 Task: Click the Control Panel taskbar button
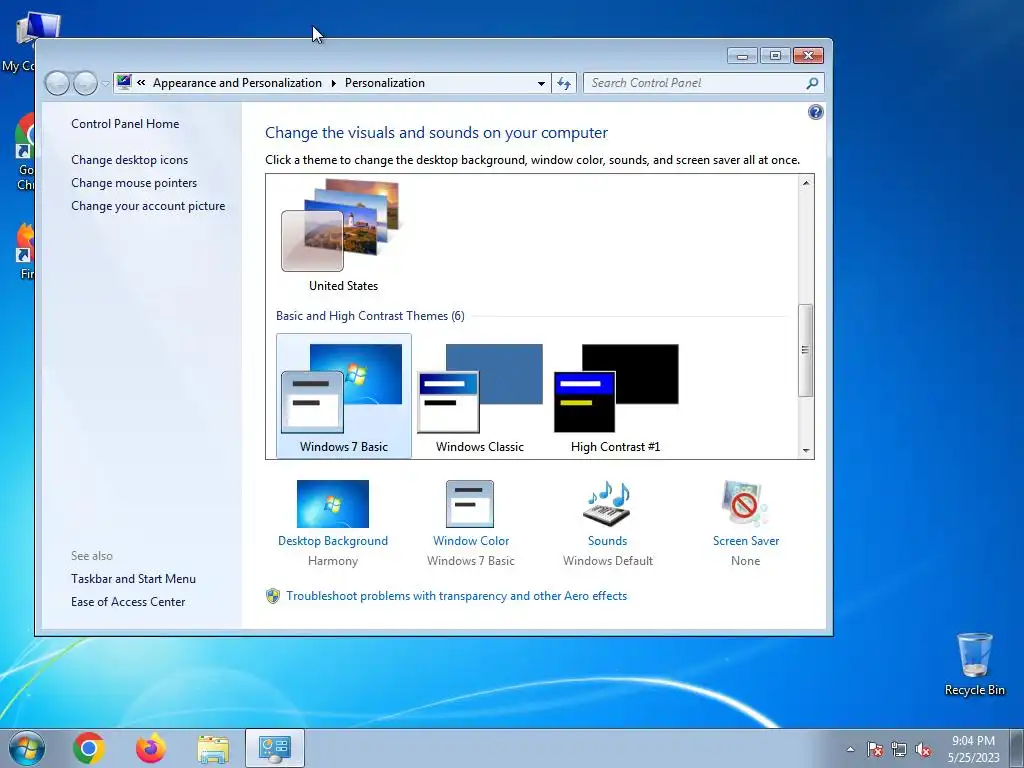[x=275, y=748]
